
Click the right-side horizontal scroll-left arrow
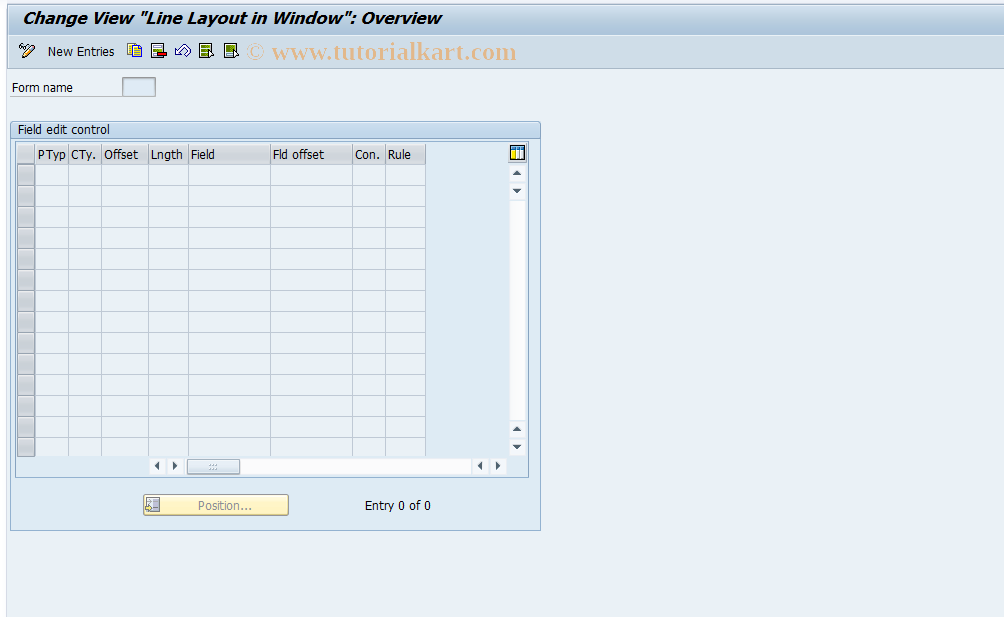tap(480, 466)
